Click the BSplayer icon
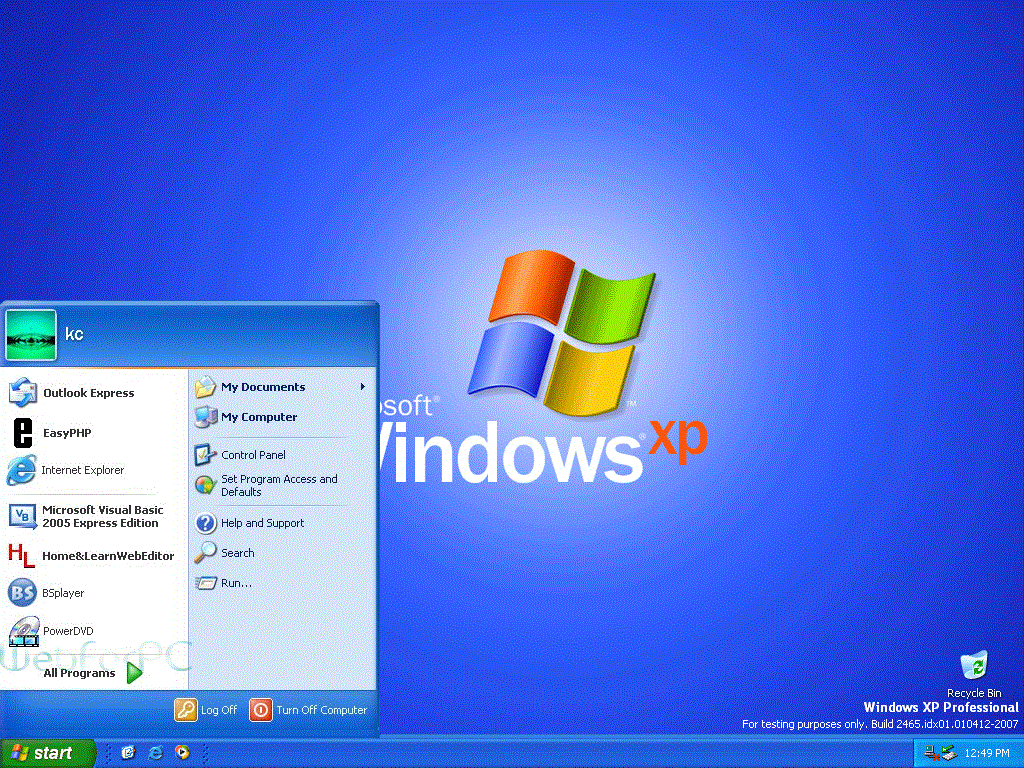 (x=22, y=593)
